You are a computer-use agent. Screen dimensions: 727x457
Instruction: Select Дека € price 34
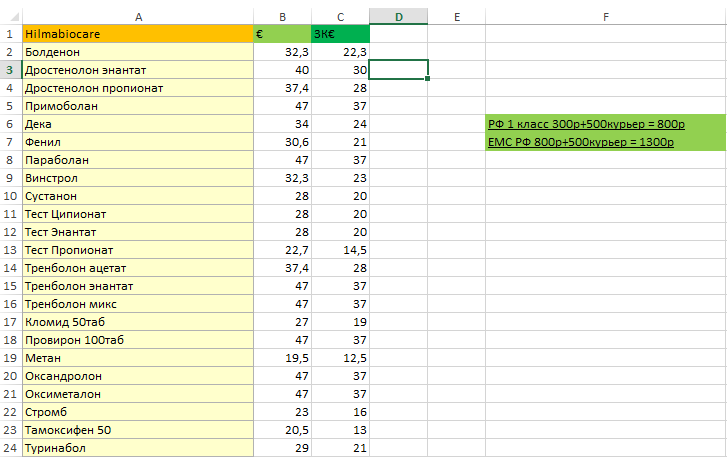[x=282, y=124]
